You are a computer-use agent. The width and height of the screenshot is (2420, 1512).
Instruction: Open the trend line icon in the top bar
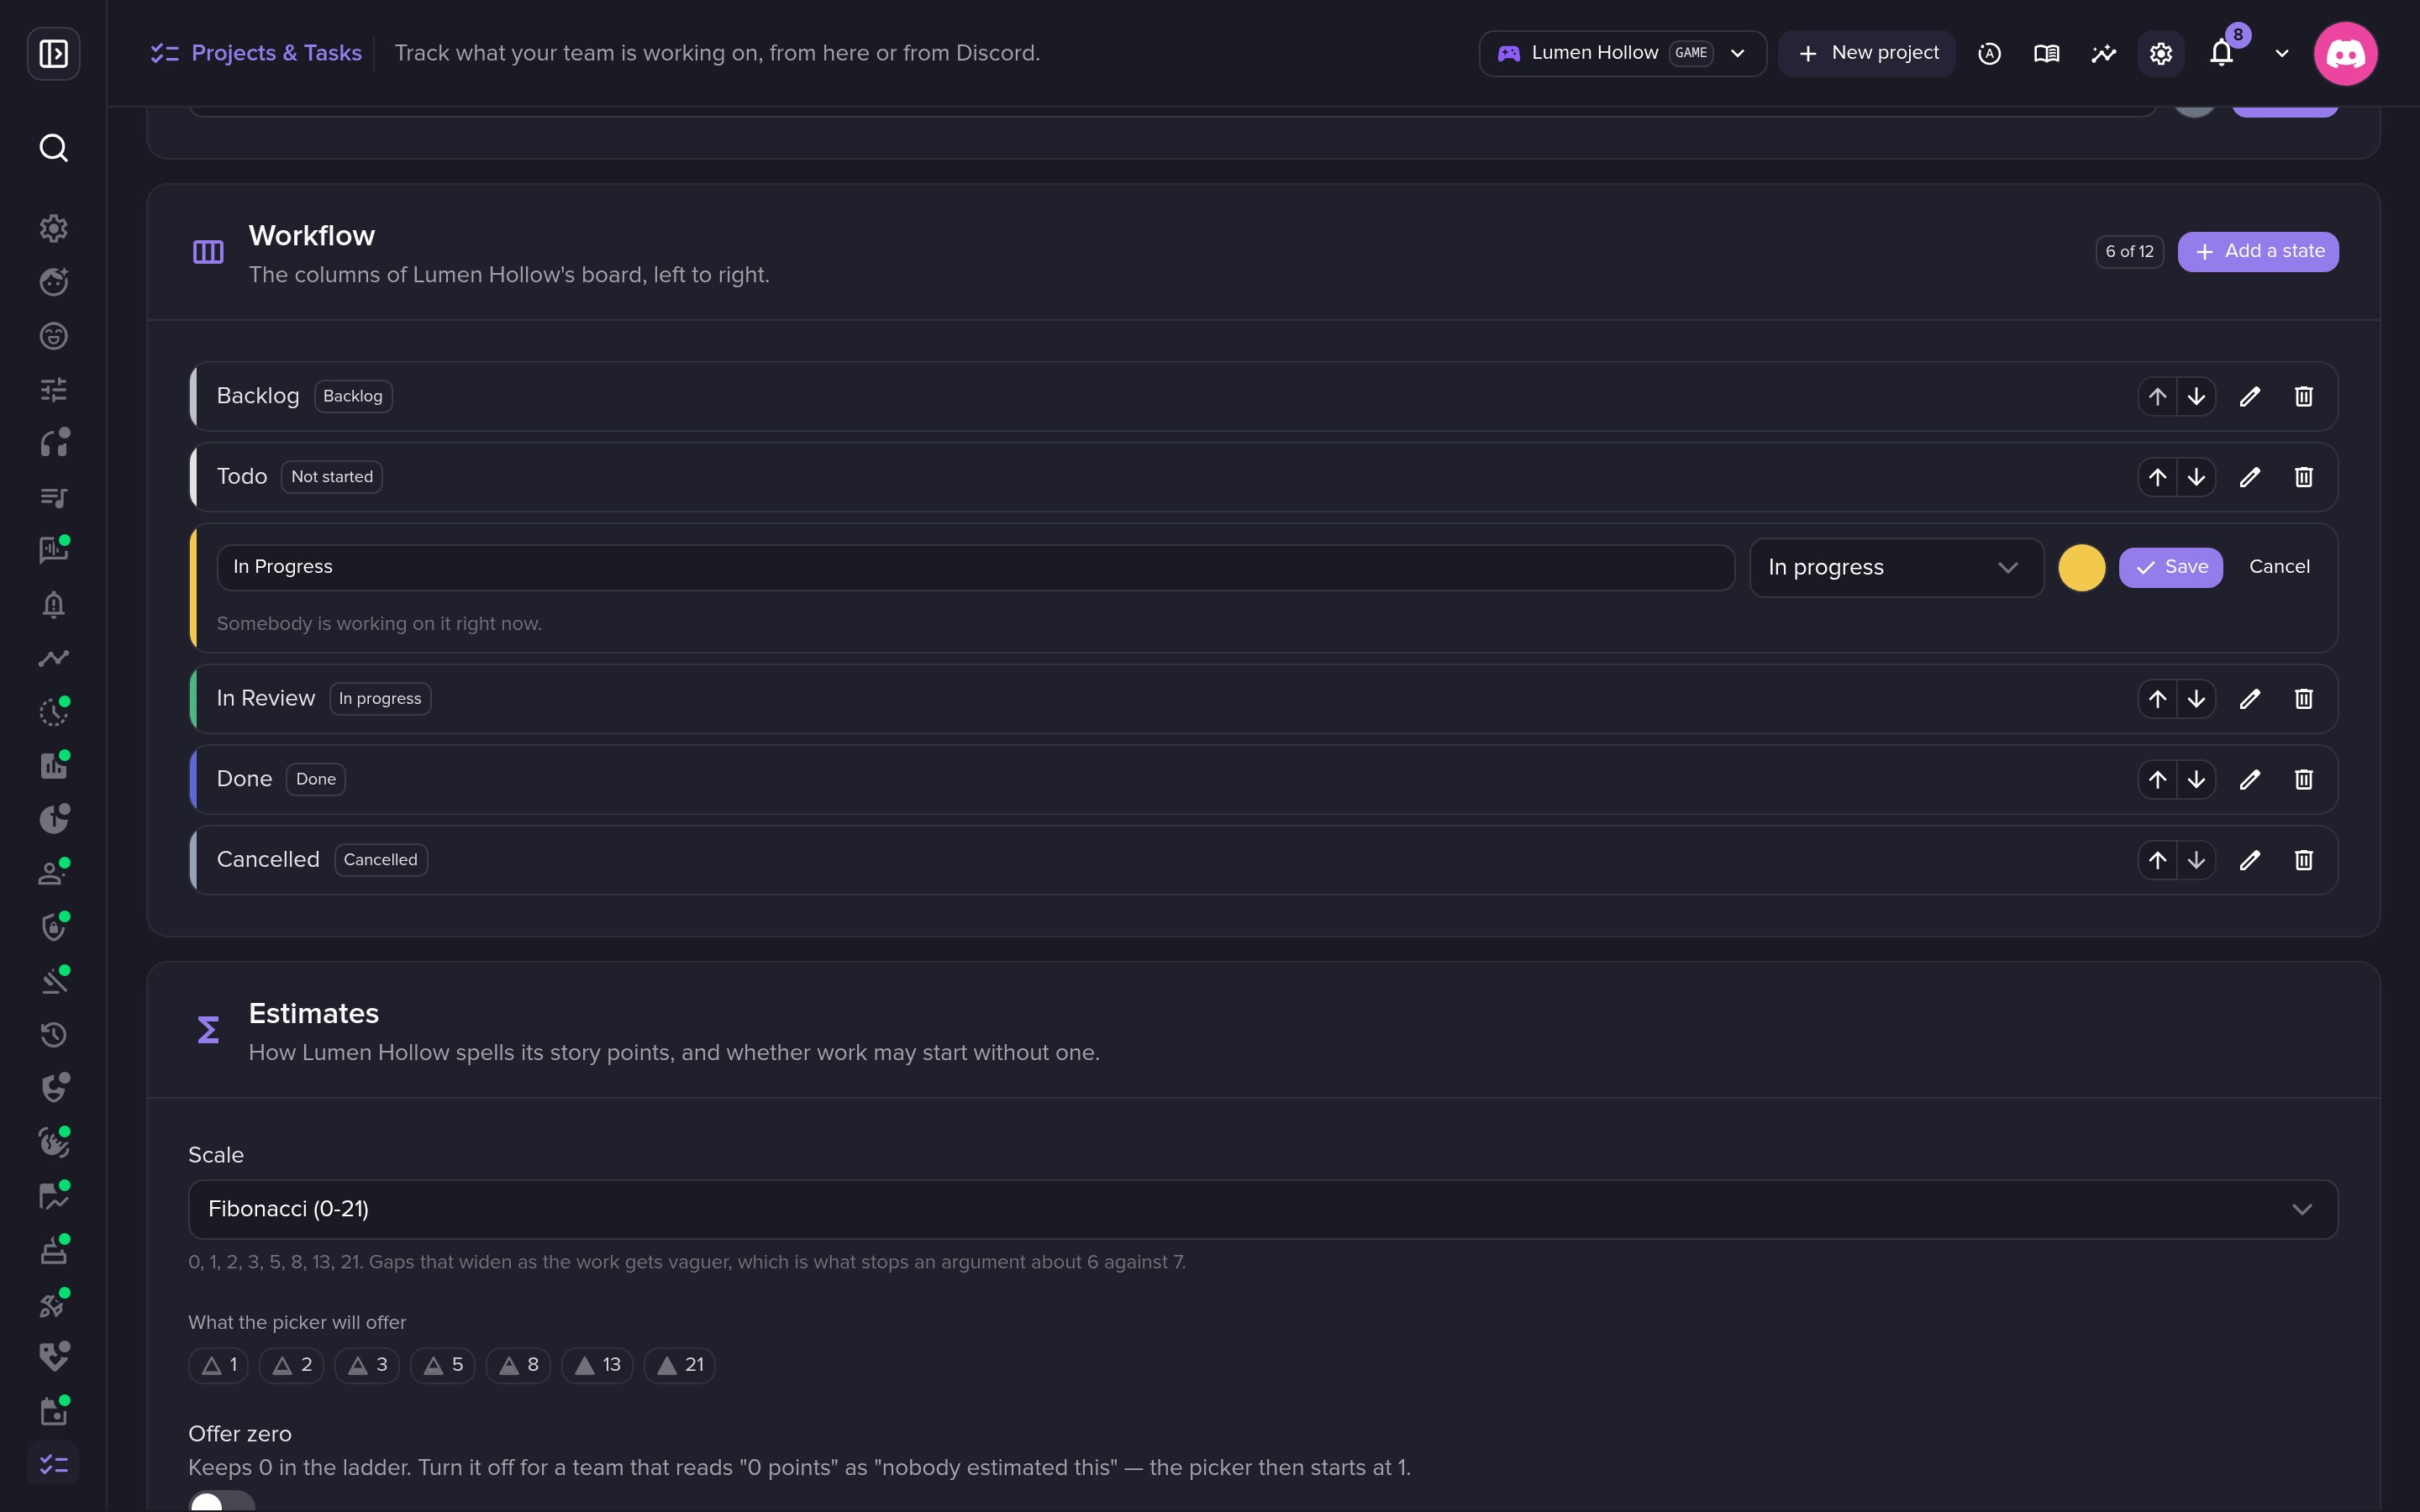[2104, 53]
